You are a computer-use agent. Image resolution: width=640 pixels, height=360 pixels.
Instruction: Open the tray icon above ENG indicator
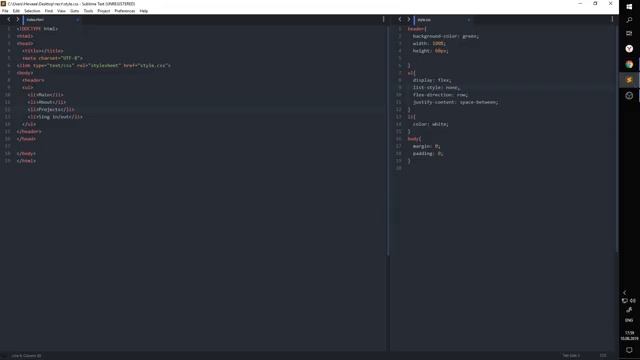pos(629,310)
